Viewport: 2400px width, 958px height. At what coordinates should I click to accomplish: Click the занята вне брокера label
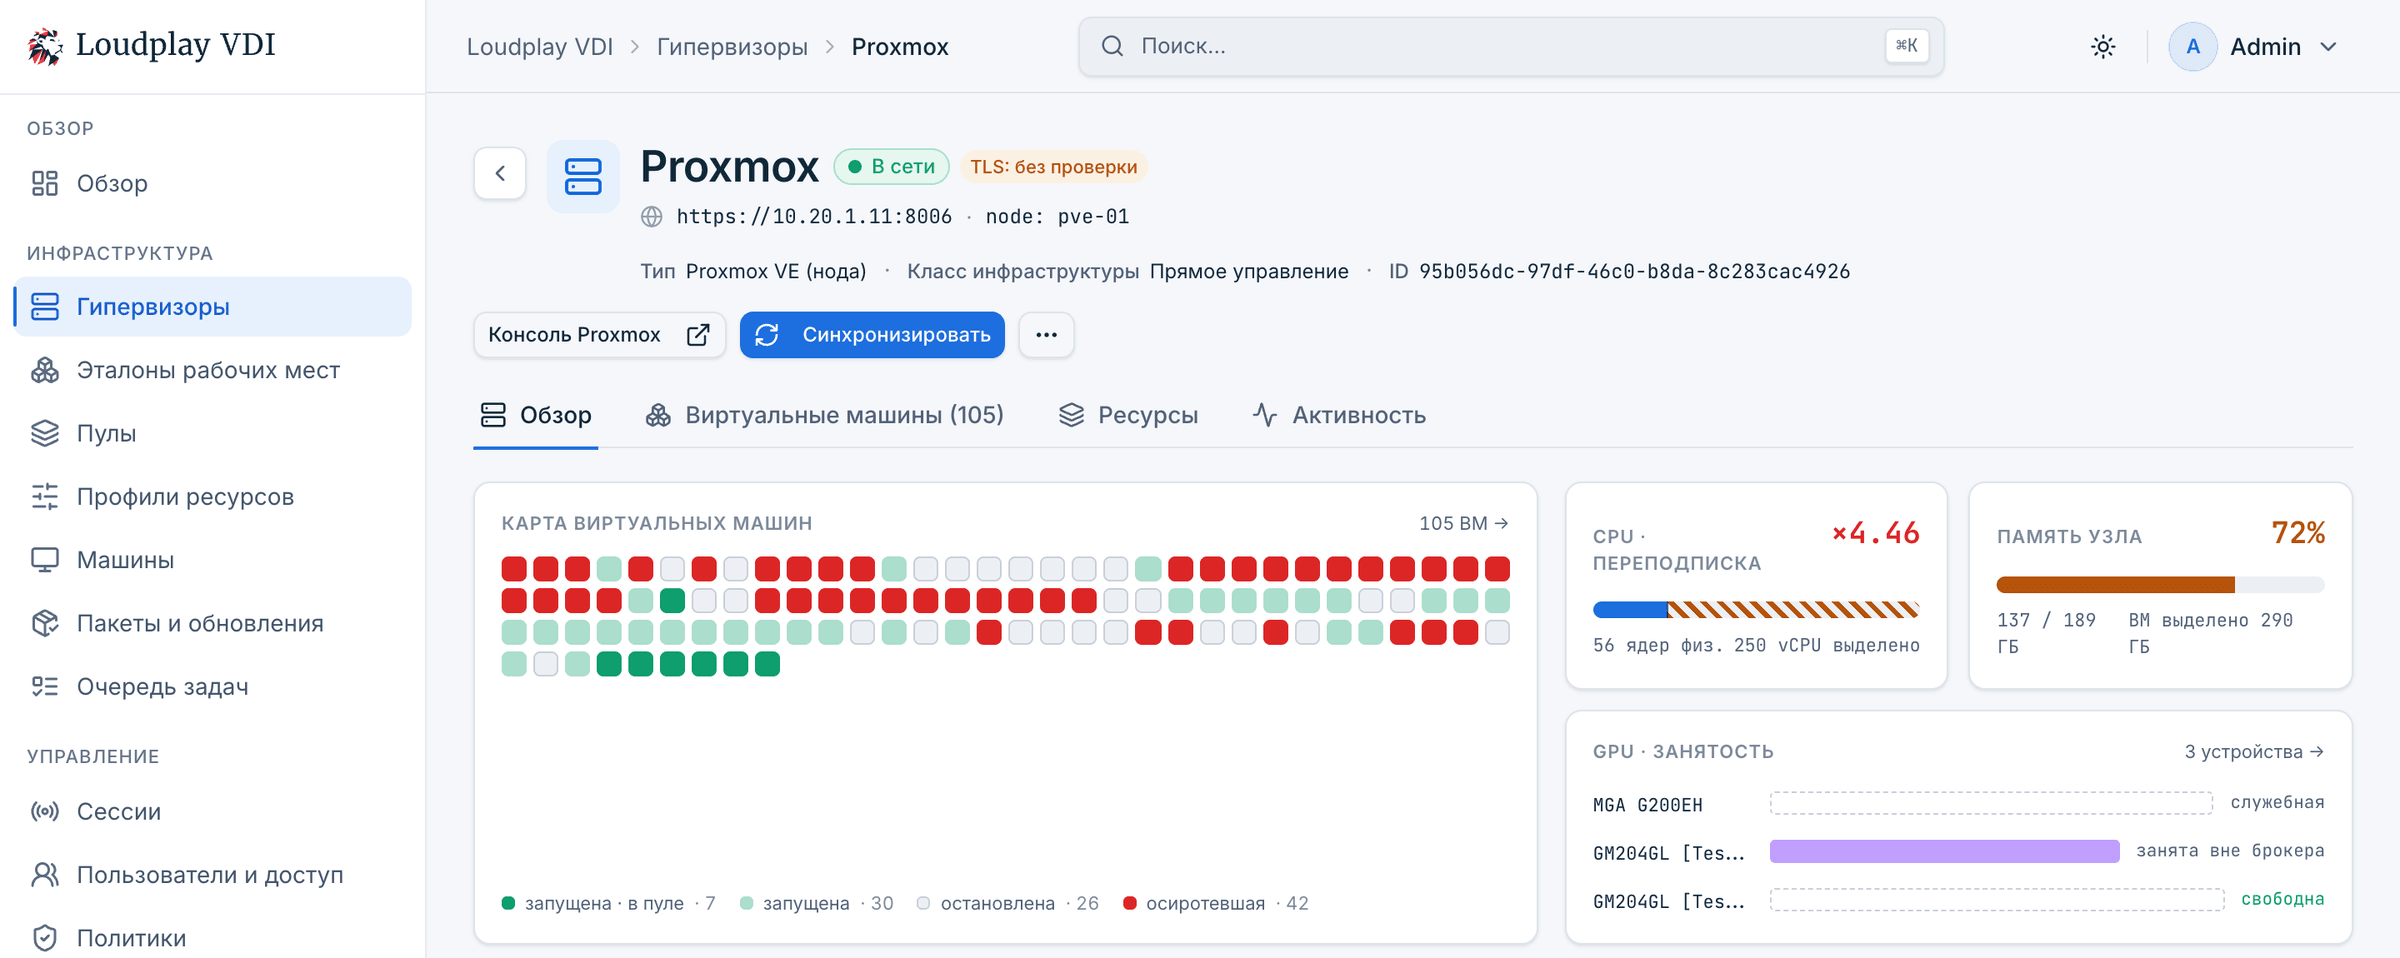(x=2230, y=851)
